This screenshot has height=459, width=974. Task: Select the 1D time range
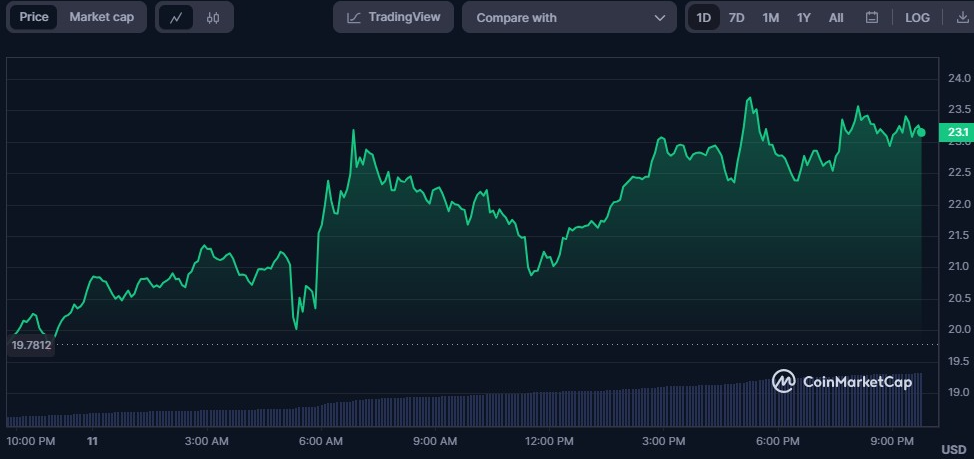click(704, 17)
